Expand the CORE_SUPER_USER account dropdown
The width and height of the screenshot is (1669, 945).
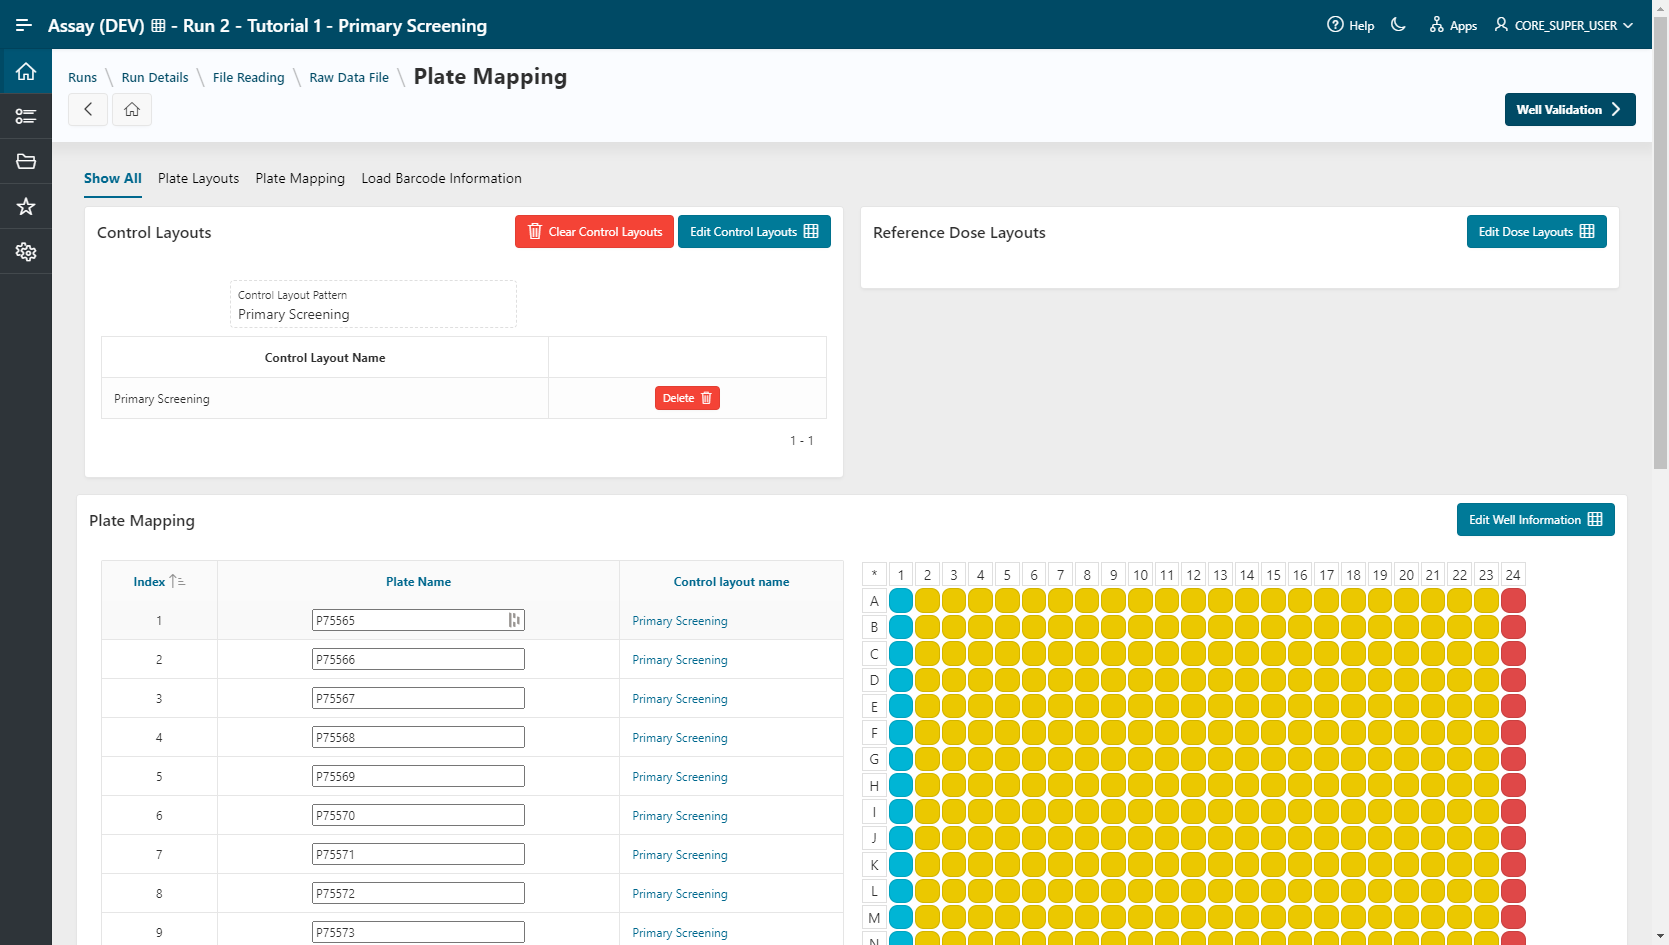click(x=1564, y=25)
